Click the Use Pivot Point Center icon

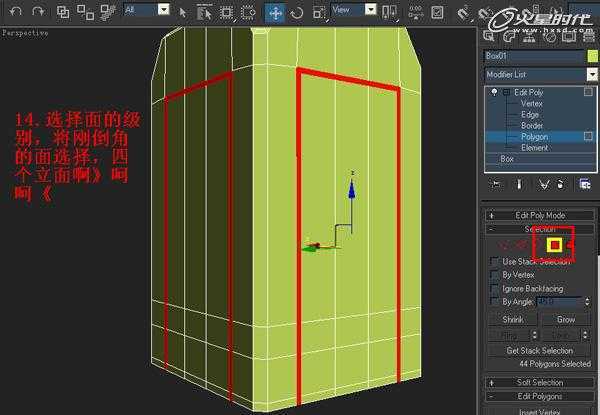389,13
